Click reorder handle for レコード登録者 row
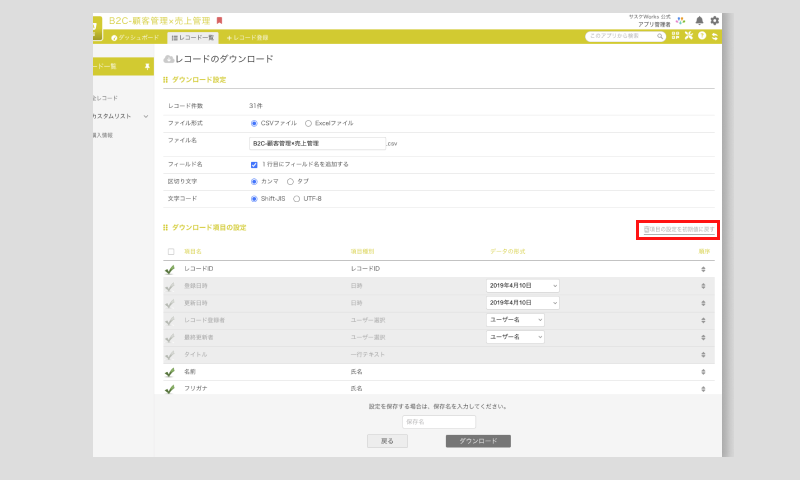Screen dimensions: 800x480 [x=703, y=320]
